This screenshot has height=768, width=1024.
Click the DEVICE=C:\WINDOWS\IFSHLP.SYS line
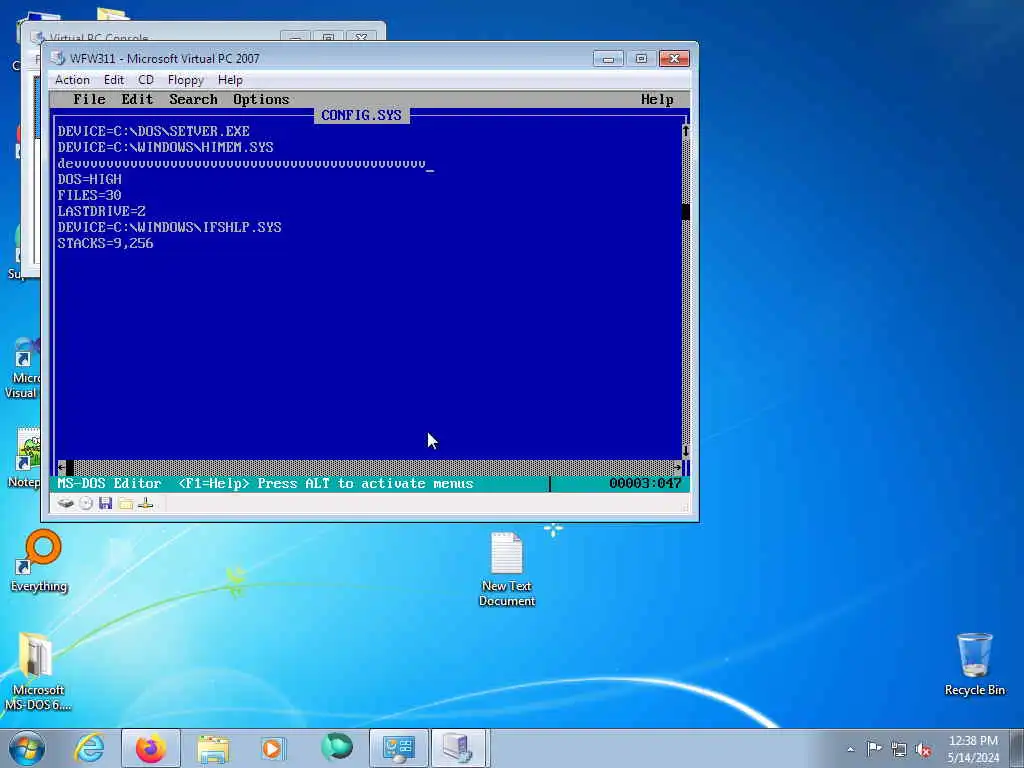tap(169, 227)
